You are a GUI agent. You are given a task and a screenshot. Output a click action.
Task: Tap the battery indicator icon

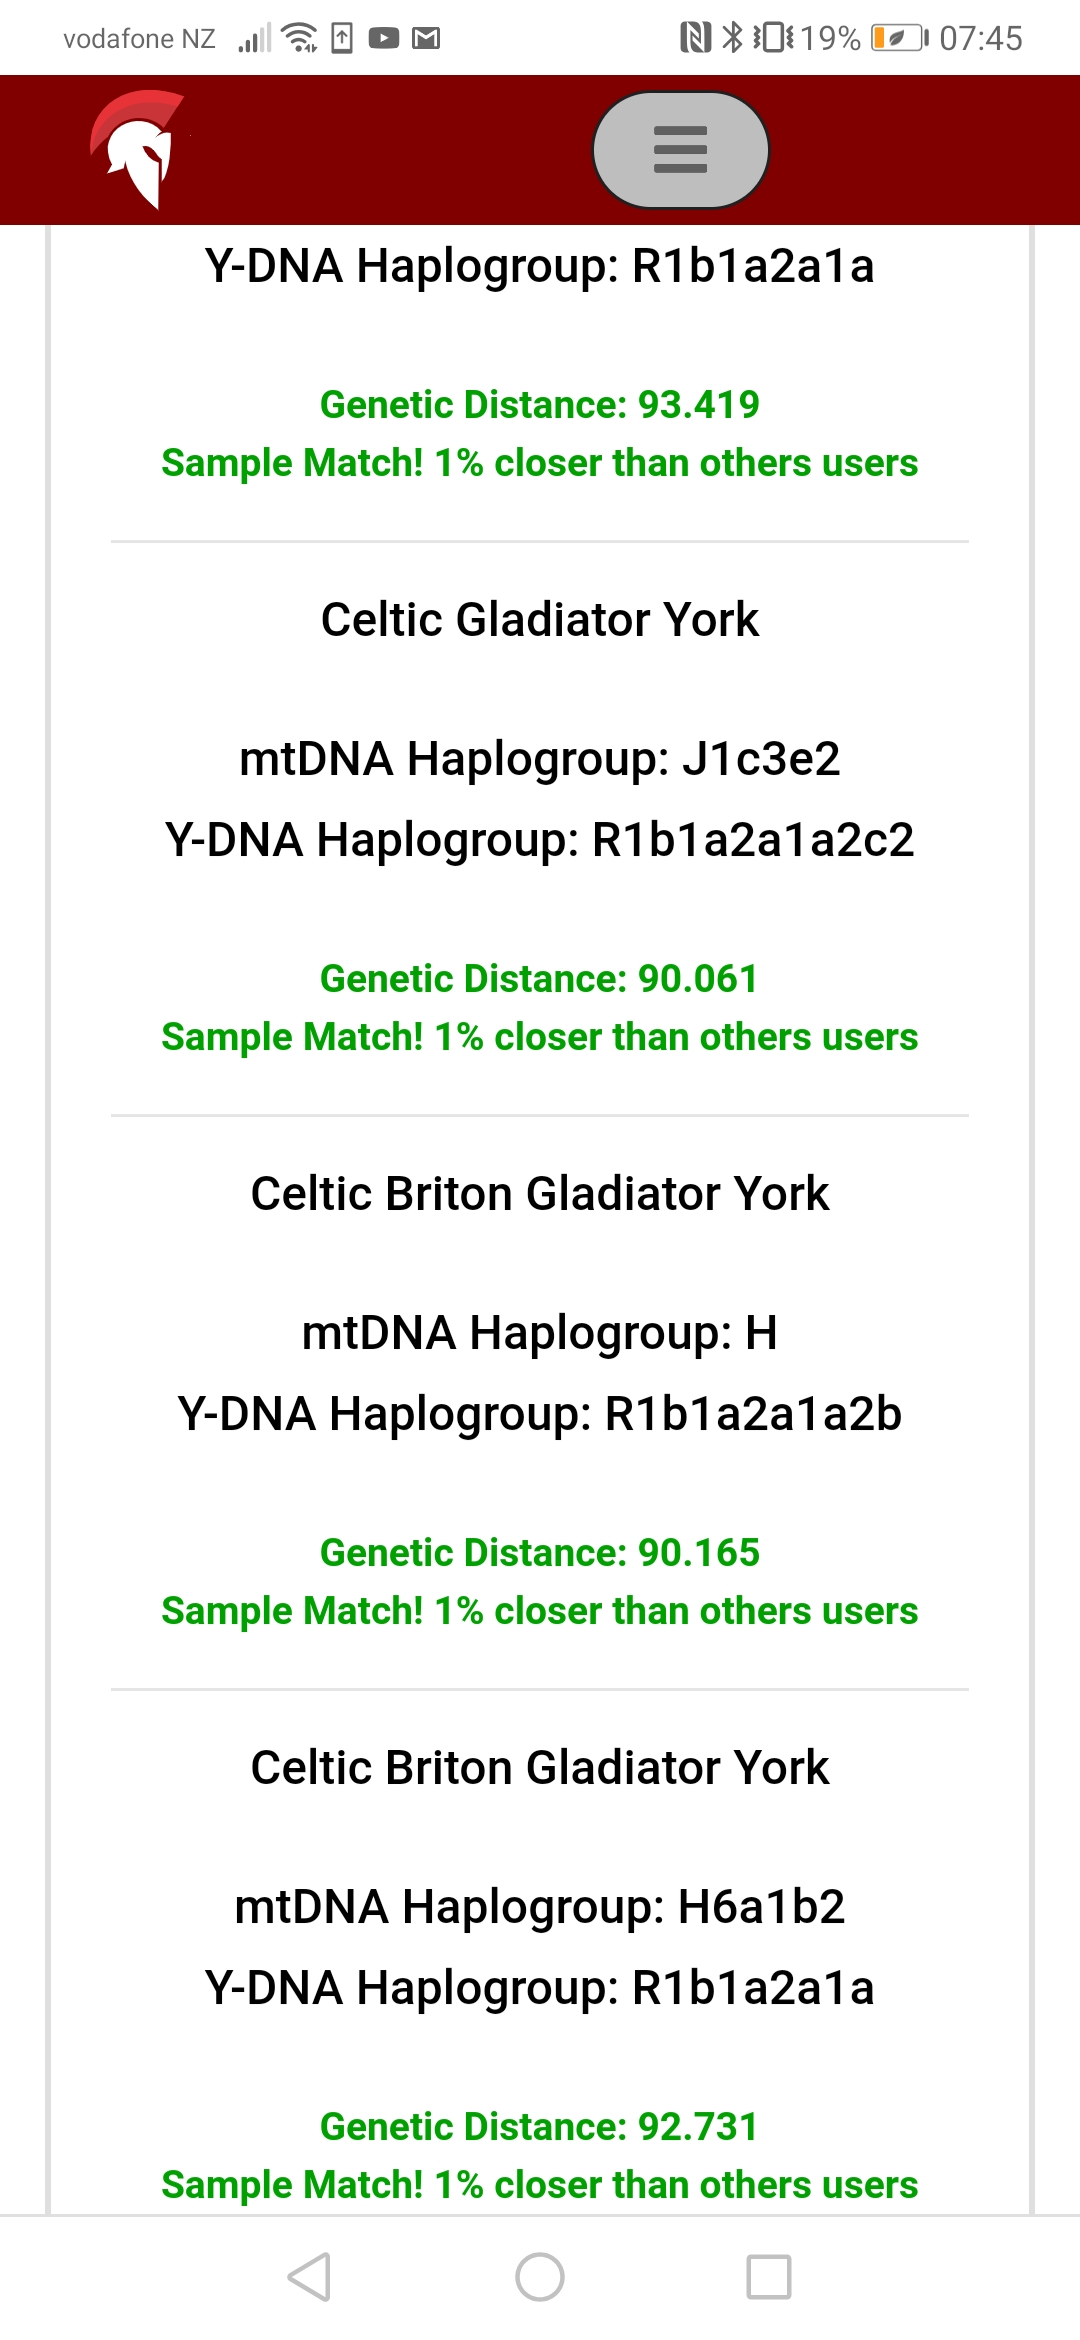[x=898, y=38]
